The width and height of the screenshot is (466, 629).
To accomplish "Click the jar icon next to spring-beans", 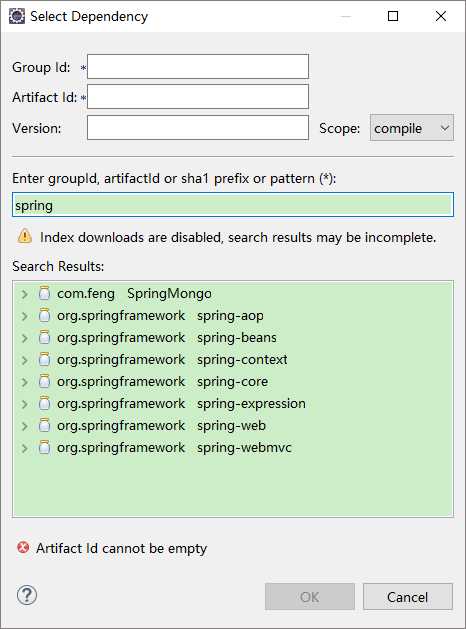I will (44, 337).
